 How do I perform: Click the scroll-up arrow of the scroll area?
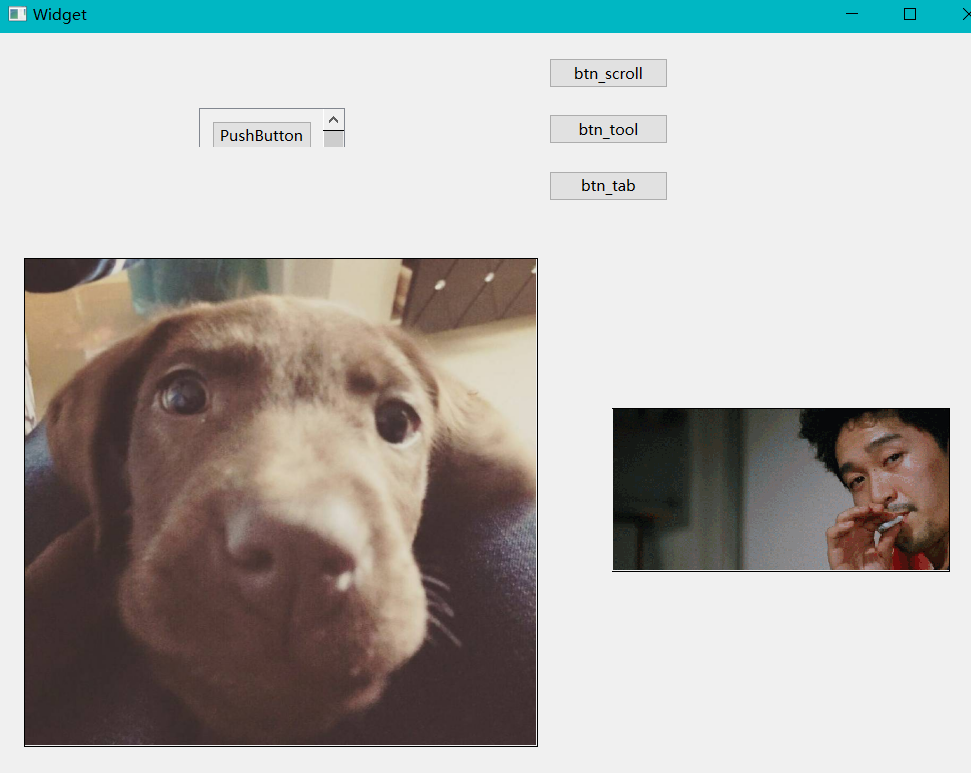coord(334,120)
